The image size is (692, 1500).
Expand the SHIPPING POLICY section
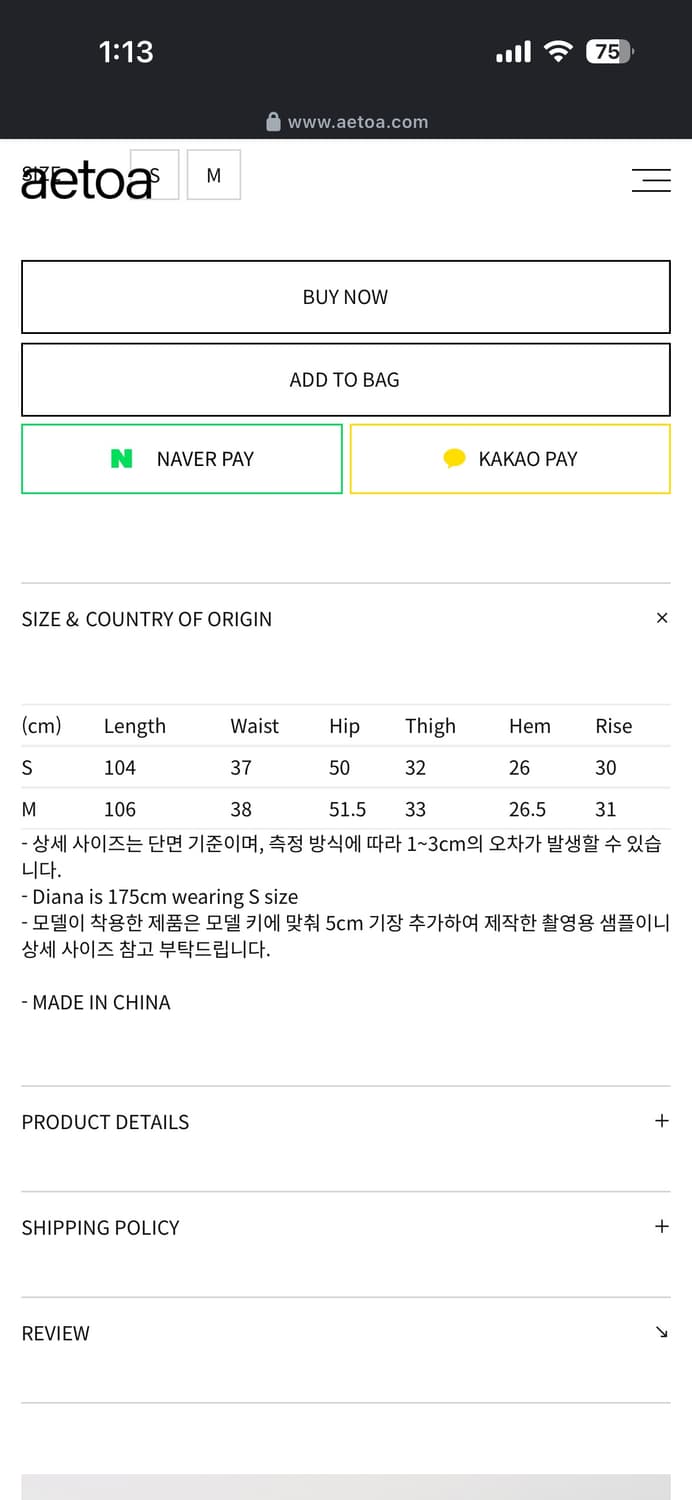[662, 1226]
